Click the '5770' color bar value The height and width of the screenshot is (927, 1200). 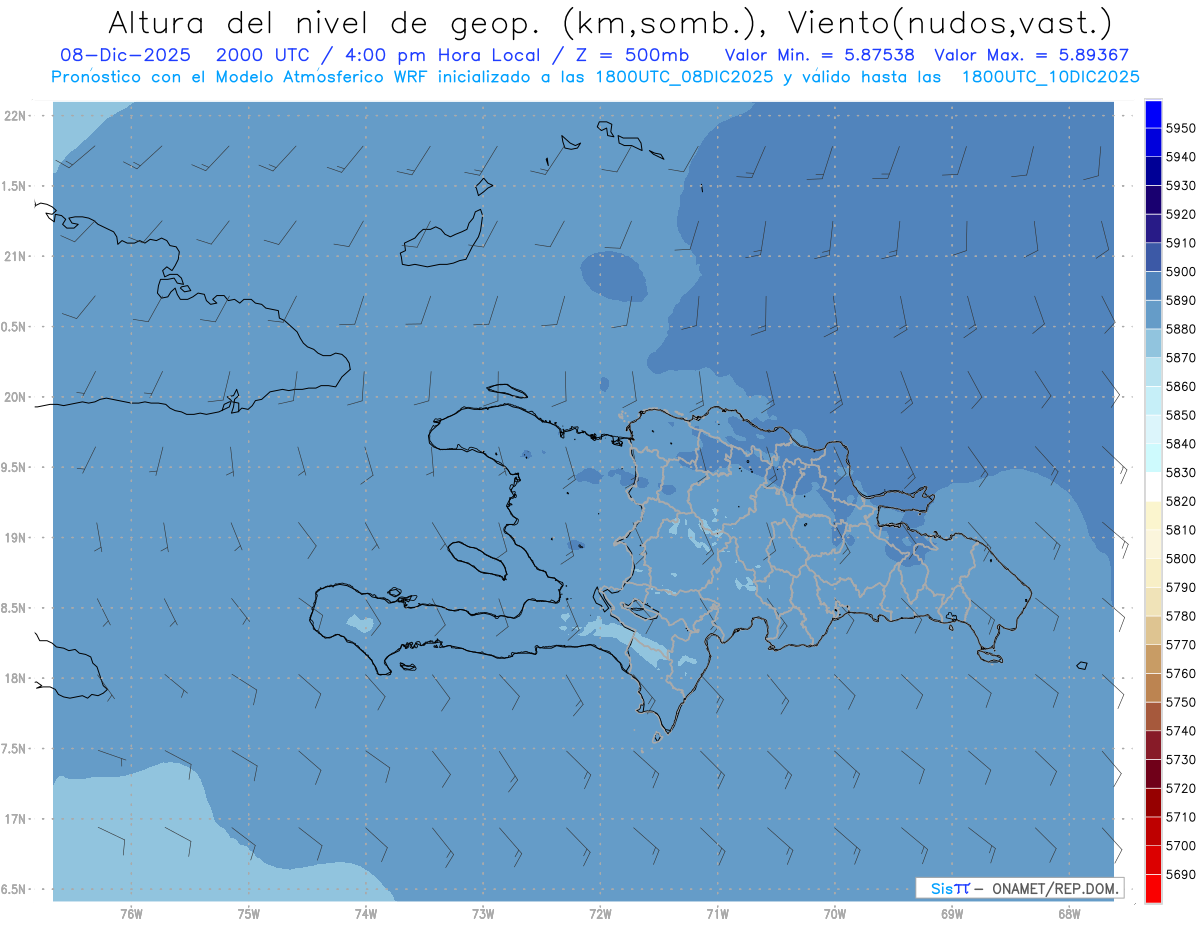tap(1180, 645)
